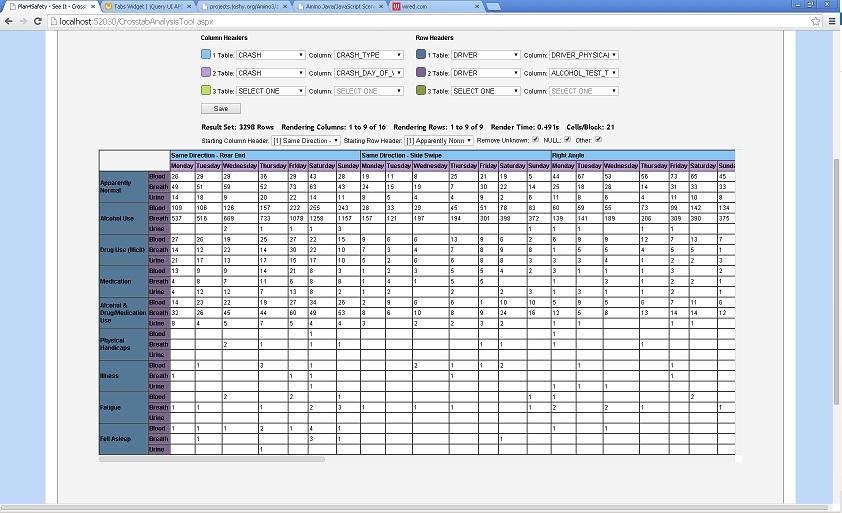Click the browser forward arrow
Screen dimensions: 842x513
point(23,21)
